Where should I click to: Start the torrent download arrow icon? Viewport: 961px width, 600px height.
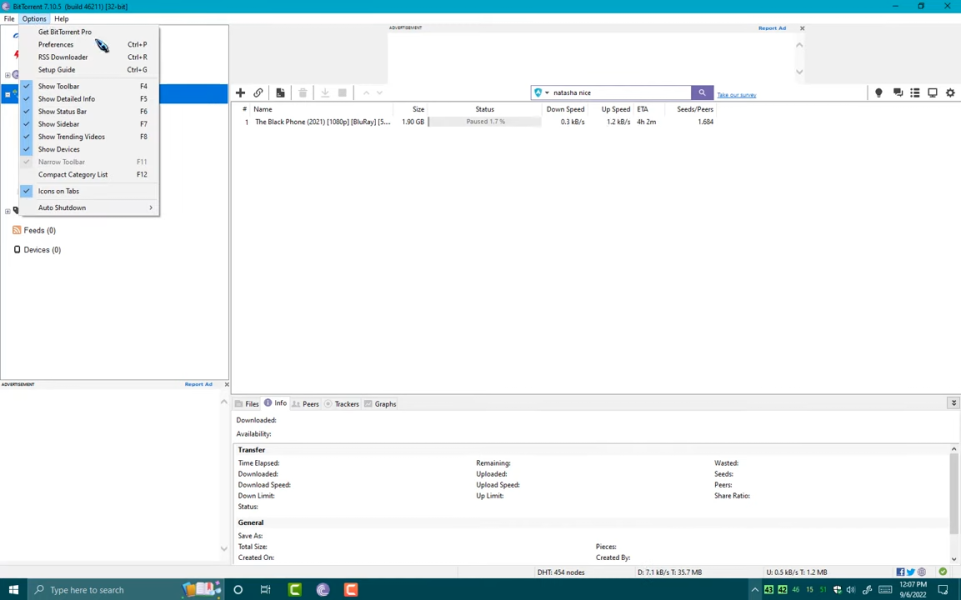coord(325,93)
